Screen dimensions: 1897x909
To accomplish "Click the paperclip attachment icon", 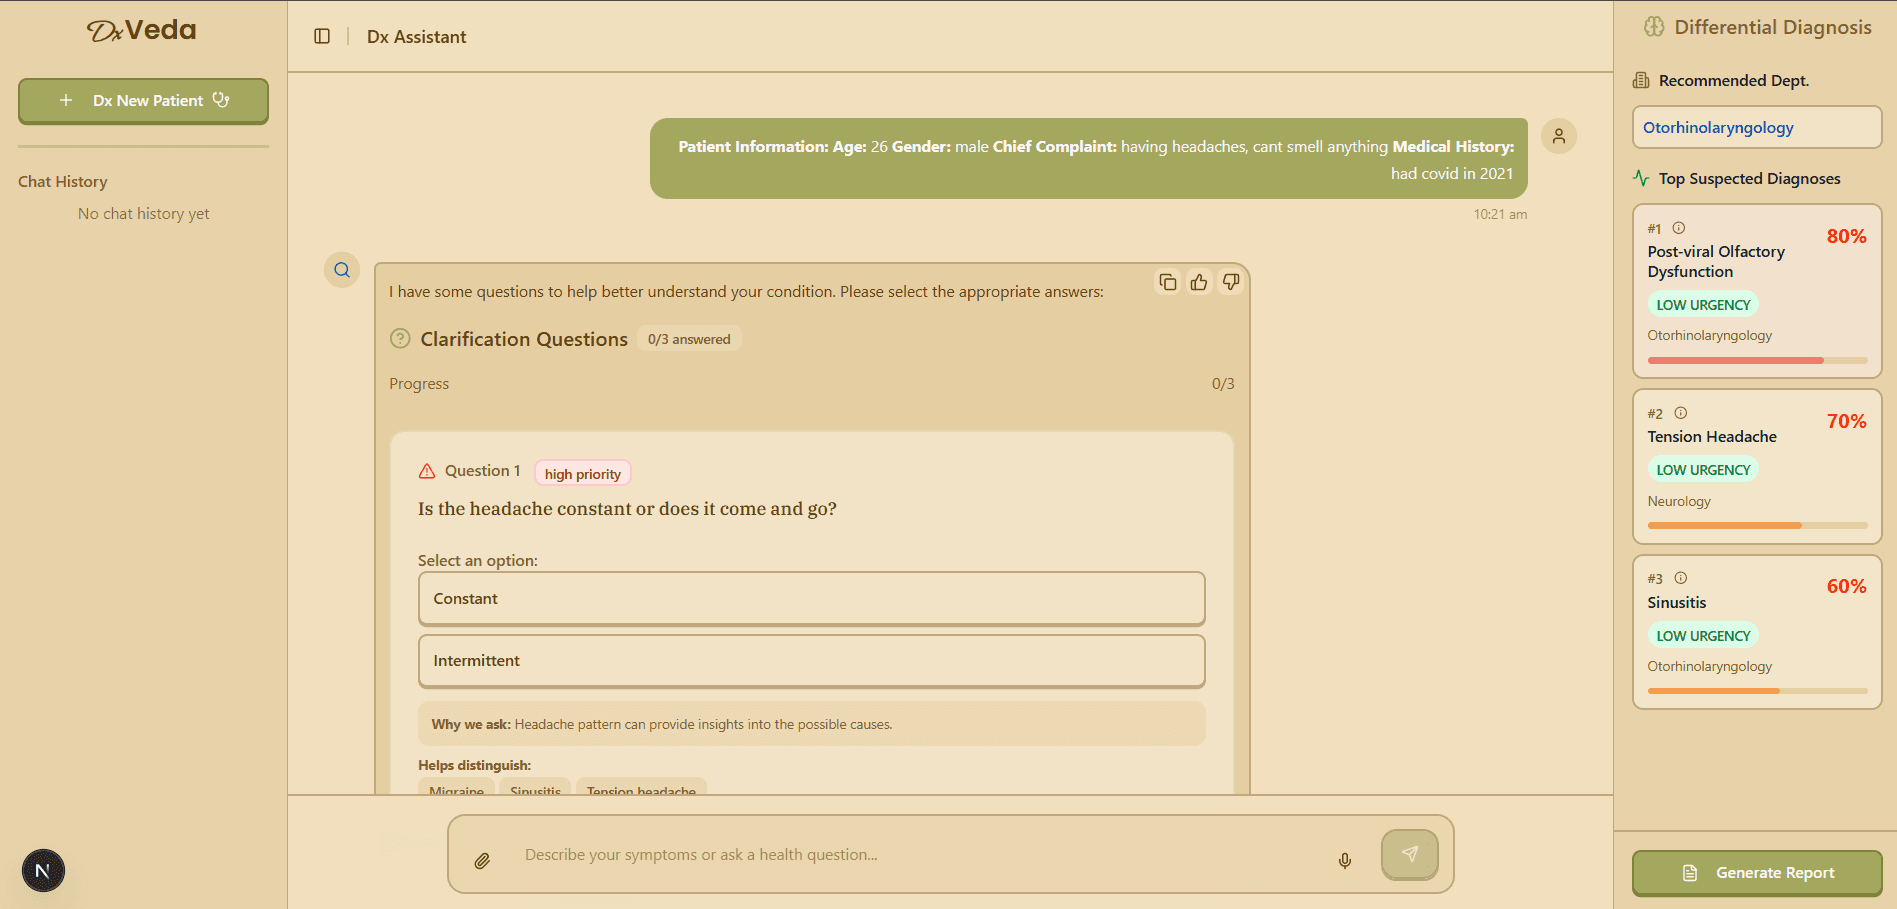I will 482,860.
